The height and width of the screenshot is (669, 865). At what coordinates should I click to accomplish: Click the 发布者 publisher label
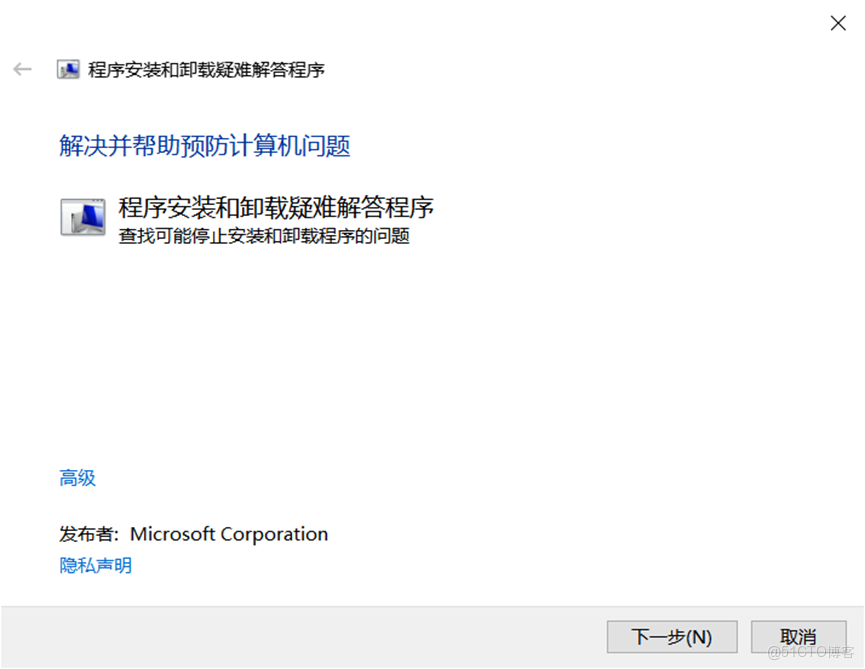[x=91, y=534]
